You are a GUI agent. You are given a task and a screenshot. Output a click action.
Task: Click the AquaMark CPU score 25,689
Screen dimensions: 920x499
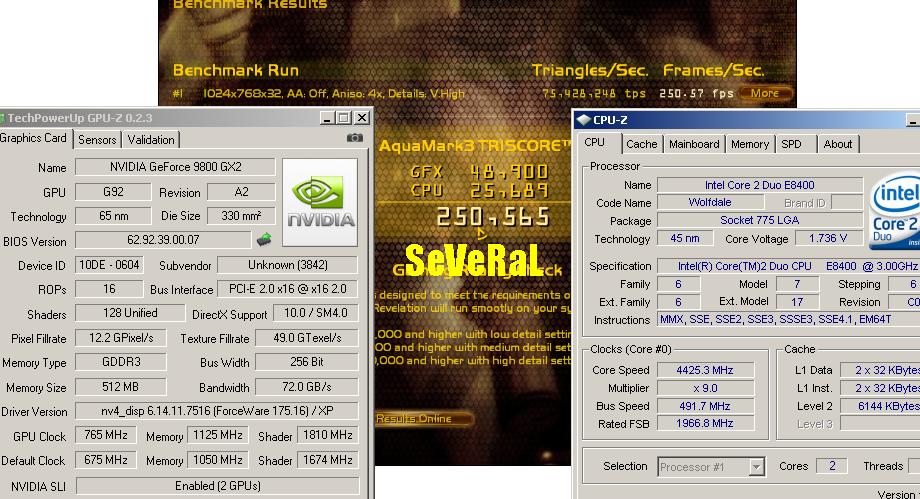click(x=509, y=191)
